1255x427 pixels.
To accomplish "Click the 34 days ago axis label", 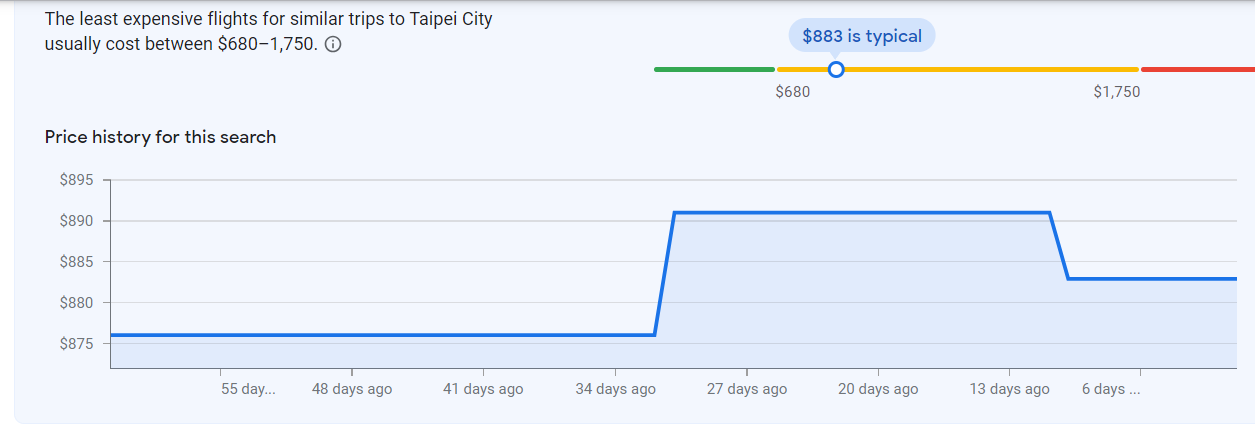I will [x=615, y=389].
